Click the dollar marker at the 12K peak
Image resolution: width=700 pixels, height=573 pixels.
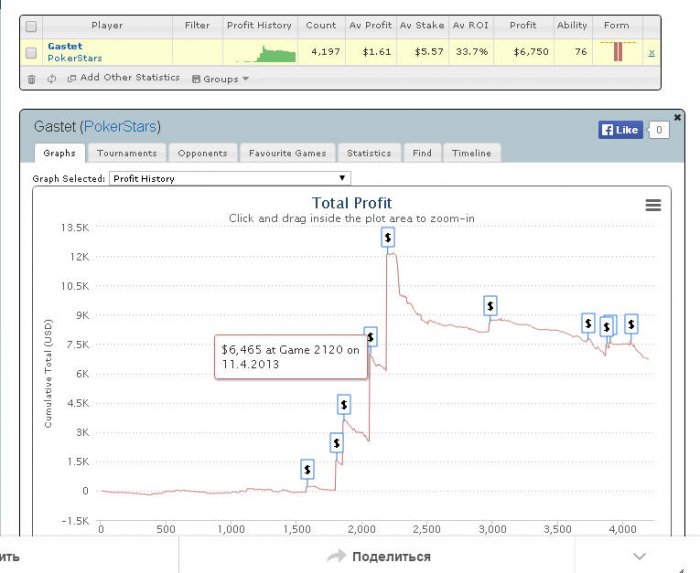pyautogui.click(x=388, y=237)
